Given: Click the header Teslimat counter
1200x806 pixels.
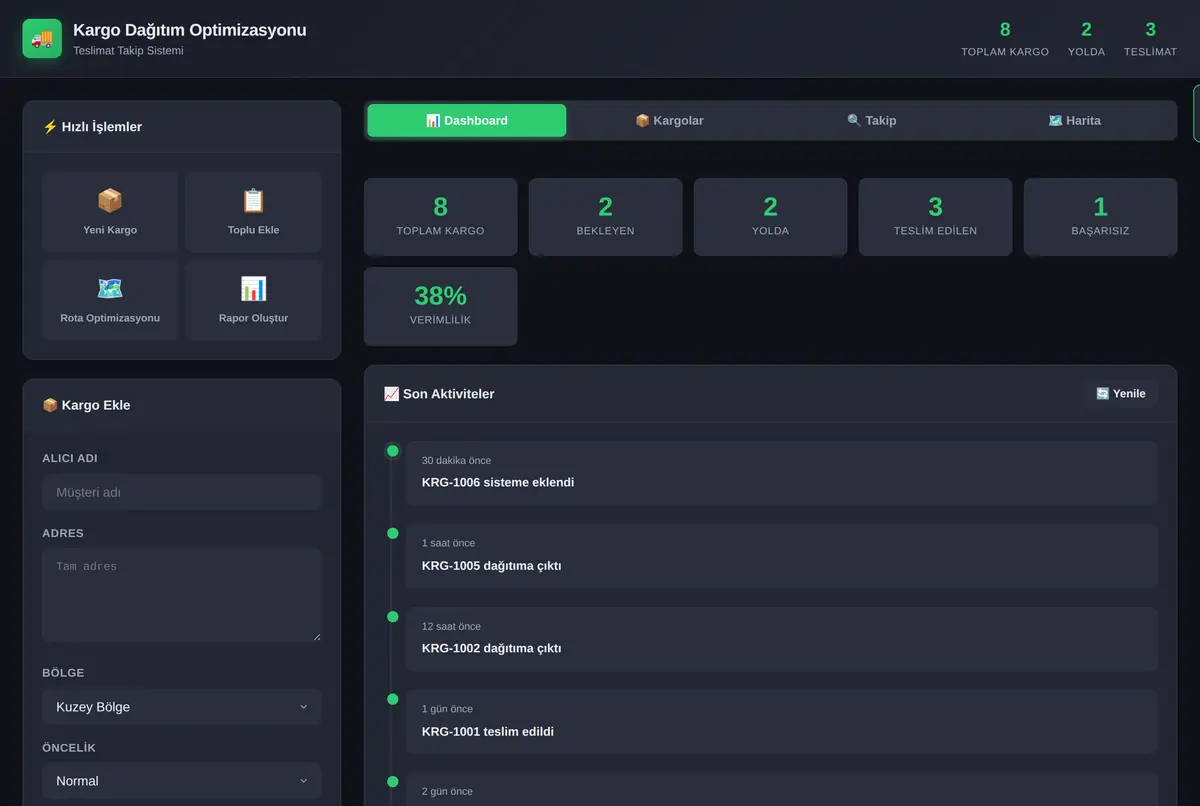Looking at the screenshot, I should point(1150,39).
